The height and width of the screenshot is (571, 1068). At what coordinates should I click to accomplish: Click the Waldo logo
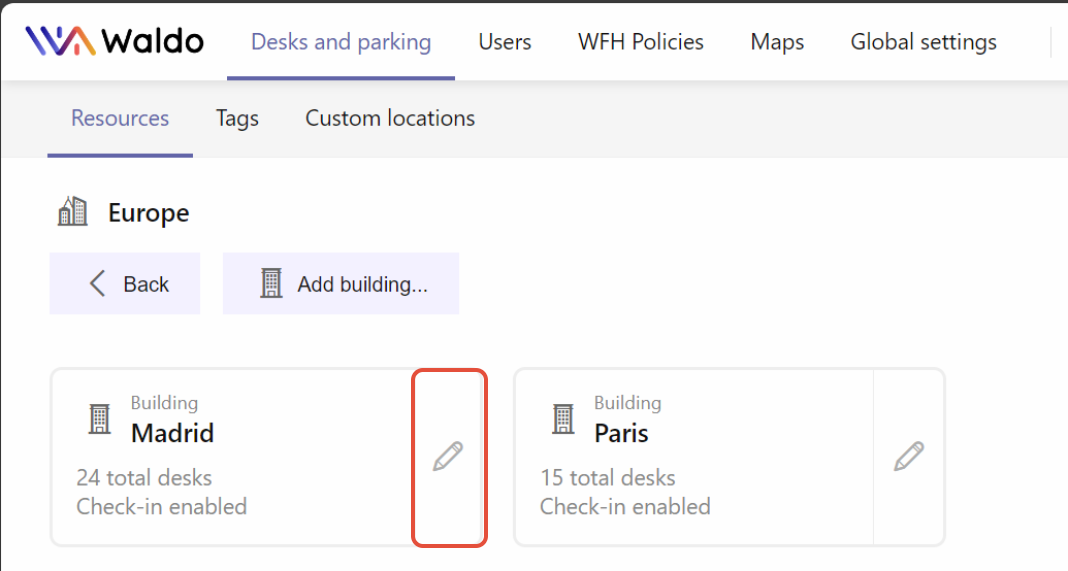click(x=114, y=41)
